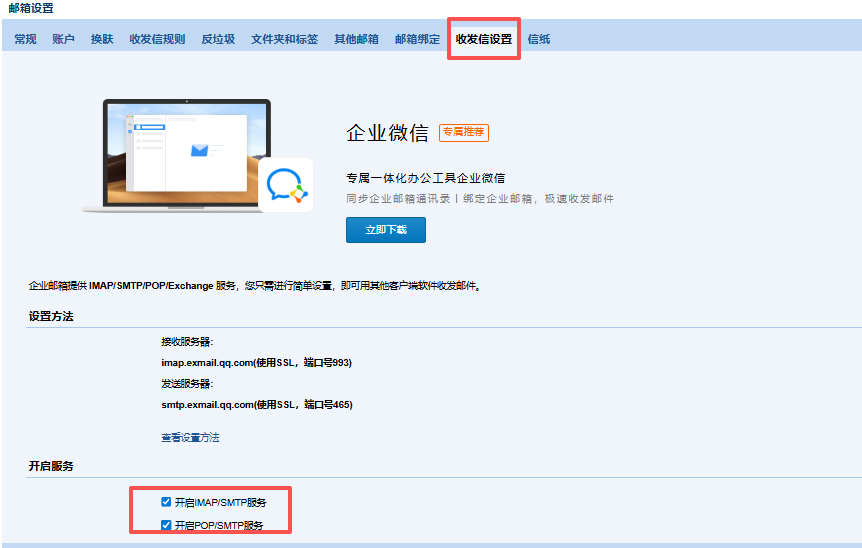Open the 常规 settings tab
This screenshot has height=548, width=862.
pyautogui.click(x=25, y=39)
